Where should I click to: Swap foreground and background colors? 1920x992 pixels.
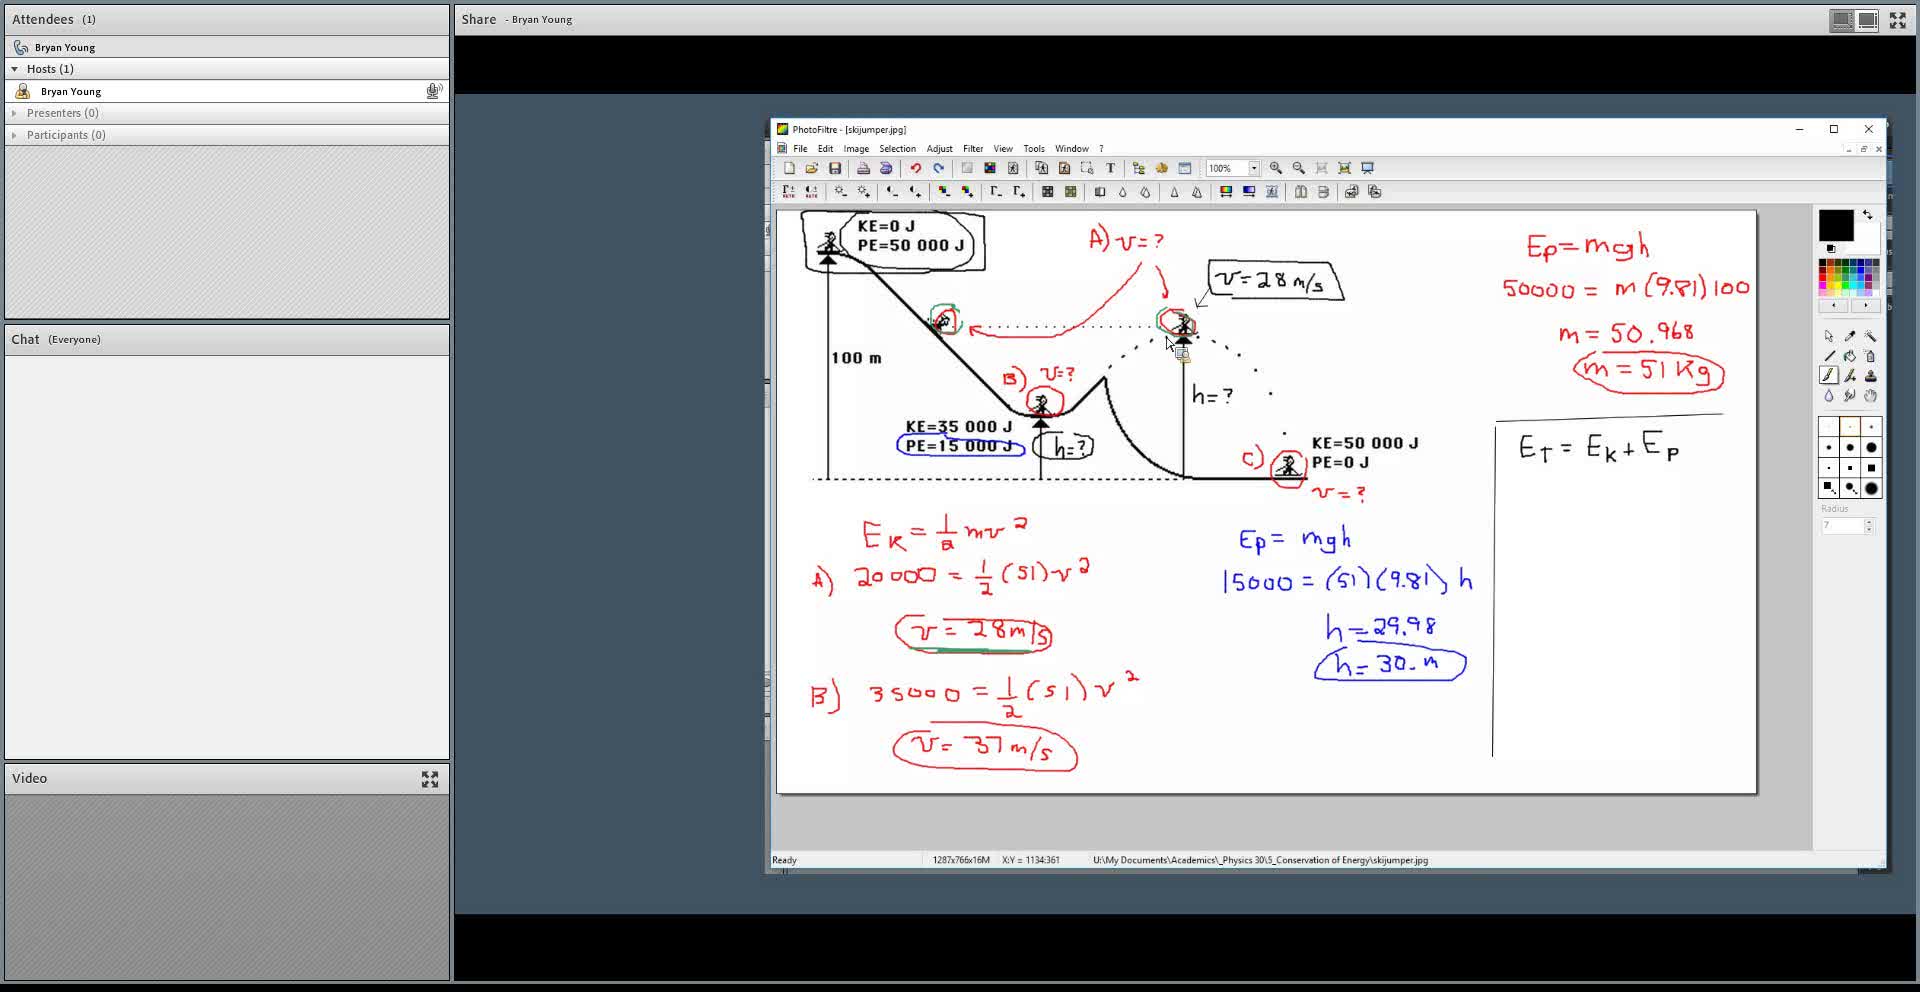1868,214
